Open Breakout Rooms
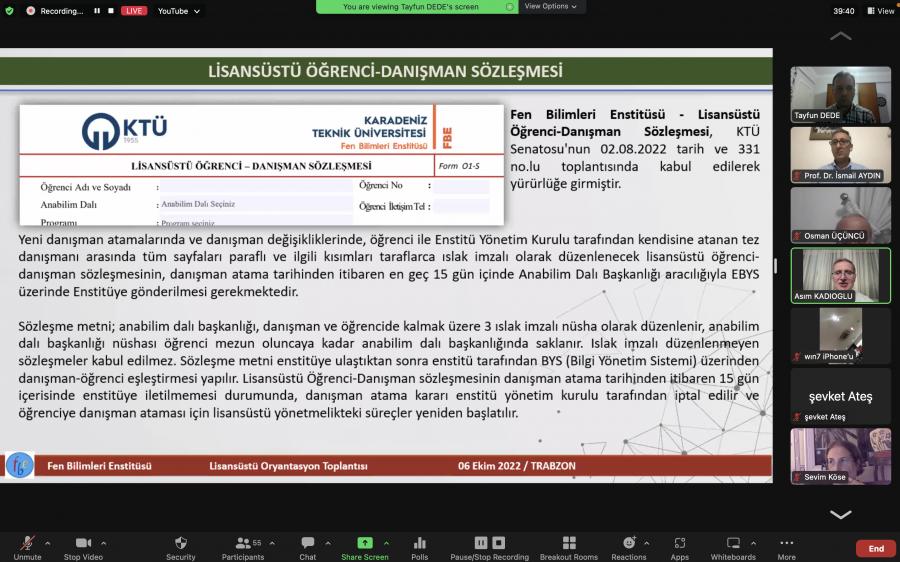 click(x=569, y=548)
